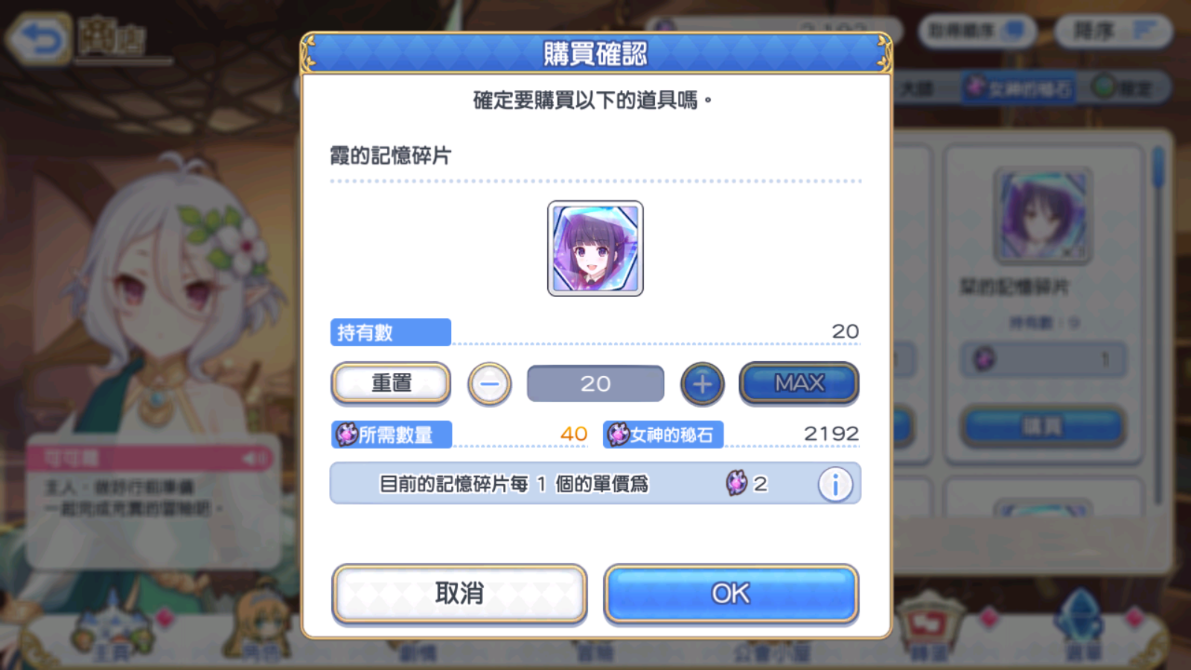The height and width of the screenshot is (670, 1191).
Task: Cancel purchase with 取消 button
Action: (460, 593)
